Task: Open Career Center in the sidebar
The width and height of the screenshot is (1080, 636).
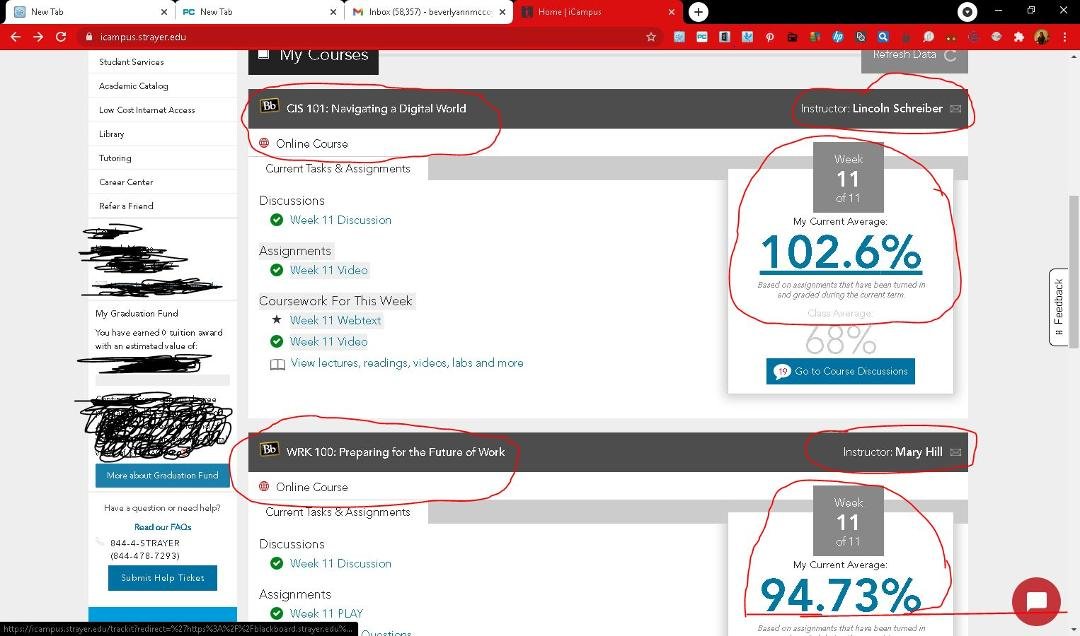Action: coord(126,182)
